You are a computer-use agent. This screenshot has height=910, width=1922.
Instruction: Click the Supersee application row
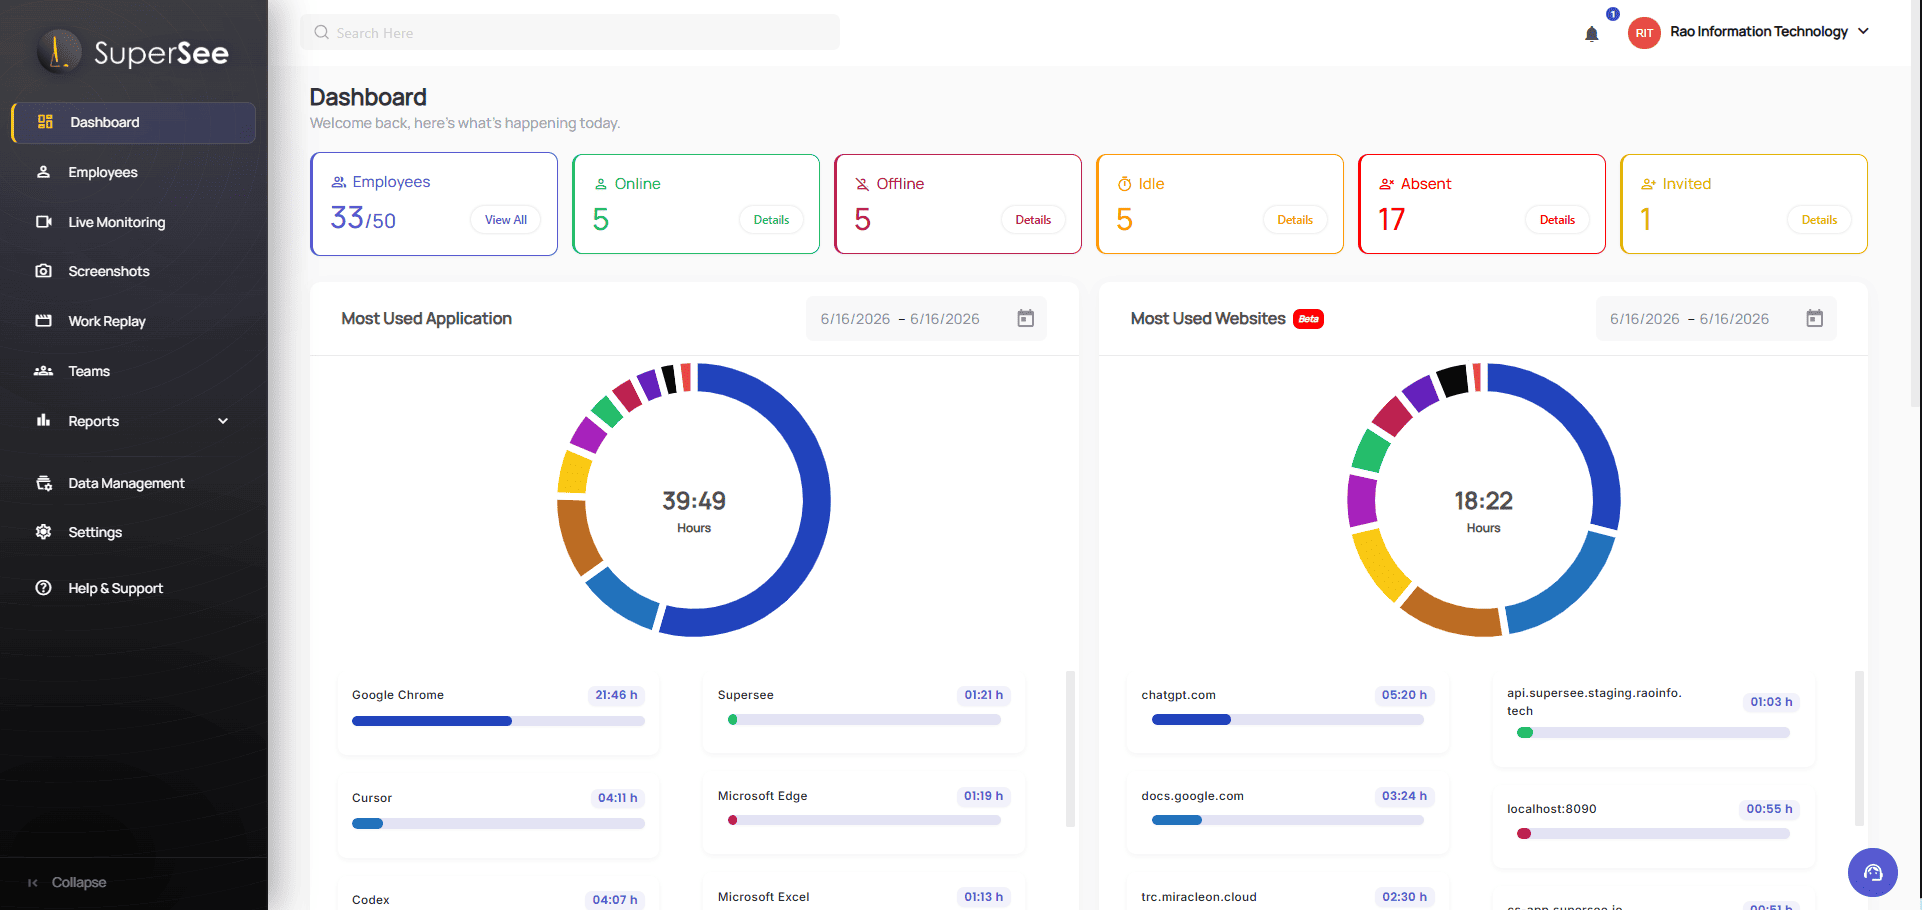point(864,713)
